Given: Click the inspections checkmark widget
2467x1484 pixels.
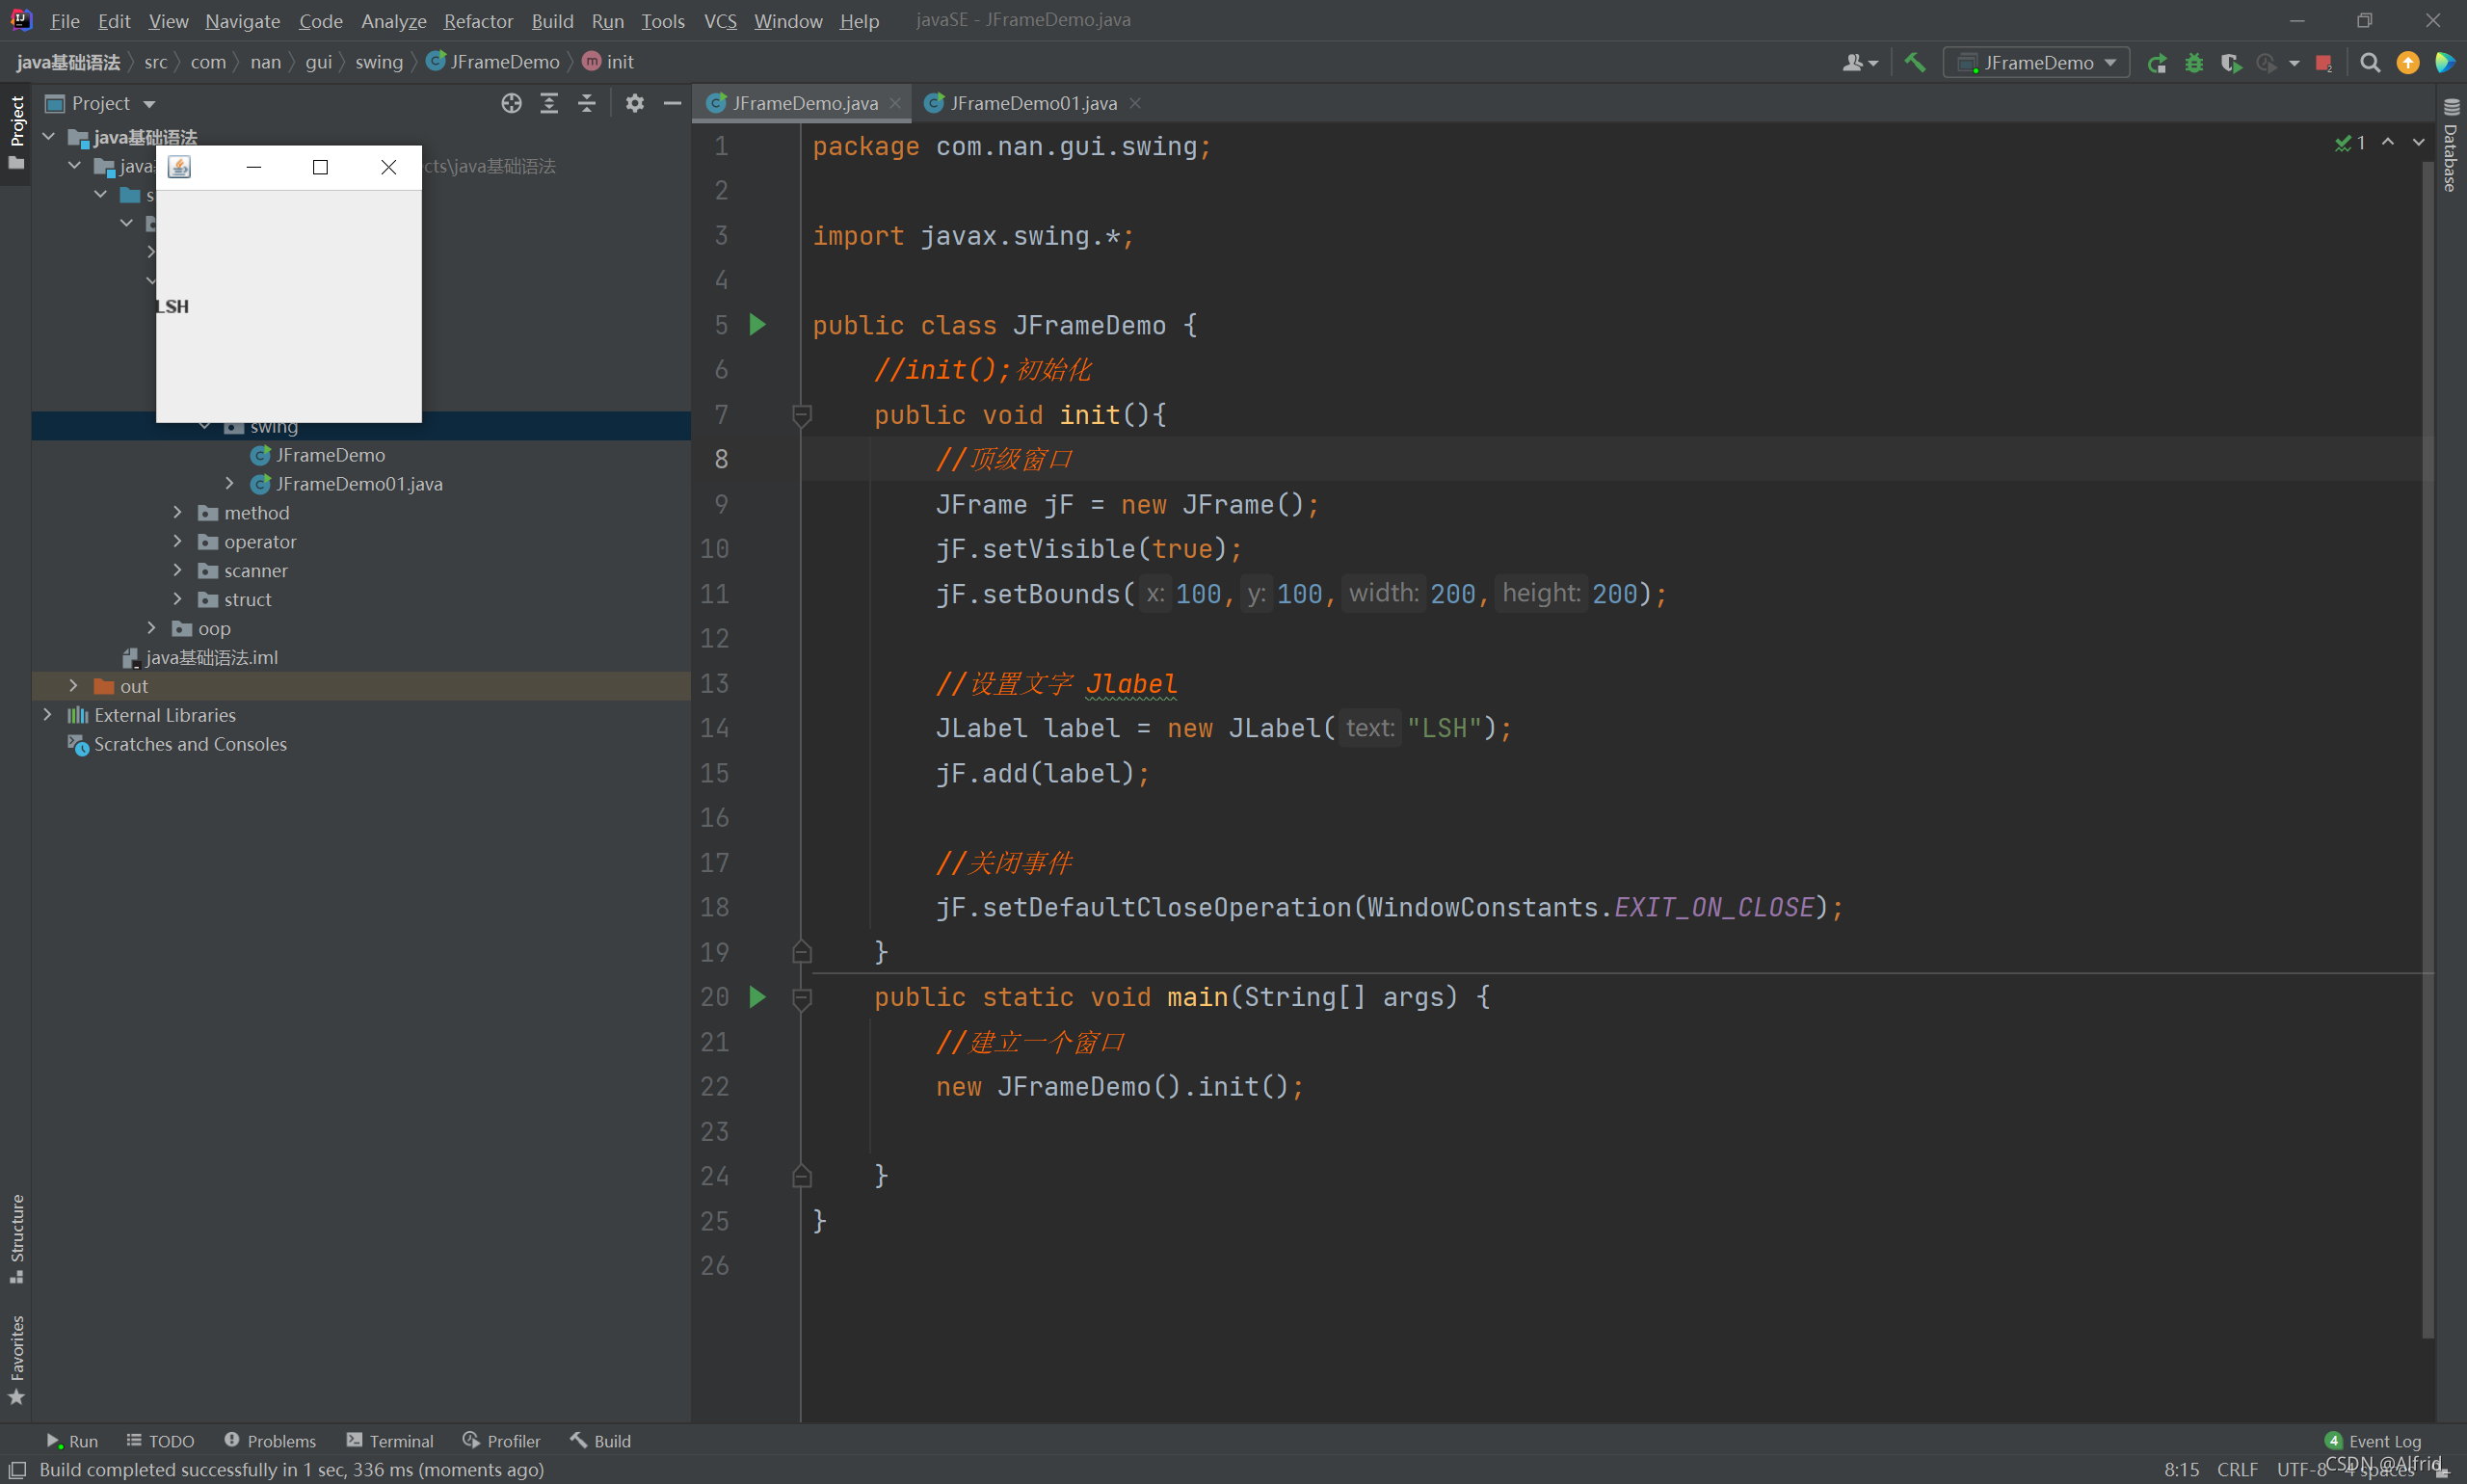Looking at the screenshot, I should (2349, 143).
